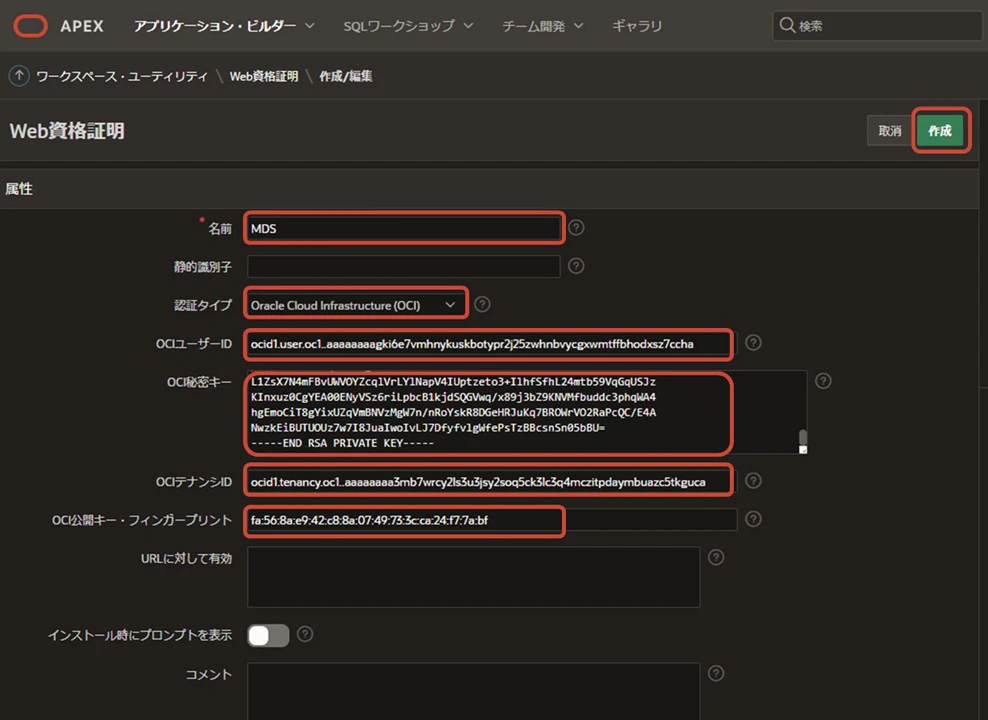The width and height of the screenshot is (988, 720).
Task: Toggle the インストール時にプロンプトを表示 switch
Action: click(268, 636)
